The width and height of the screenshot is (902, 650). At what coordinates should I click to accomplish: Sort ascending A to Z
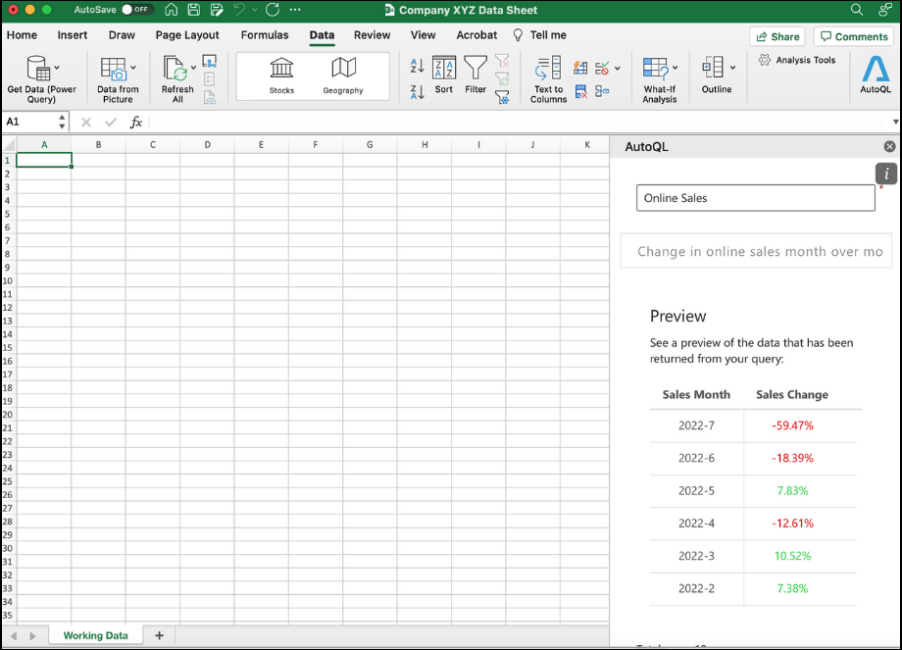[x=417, y=66]
